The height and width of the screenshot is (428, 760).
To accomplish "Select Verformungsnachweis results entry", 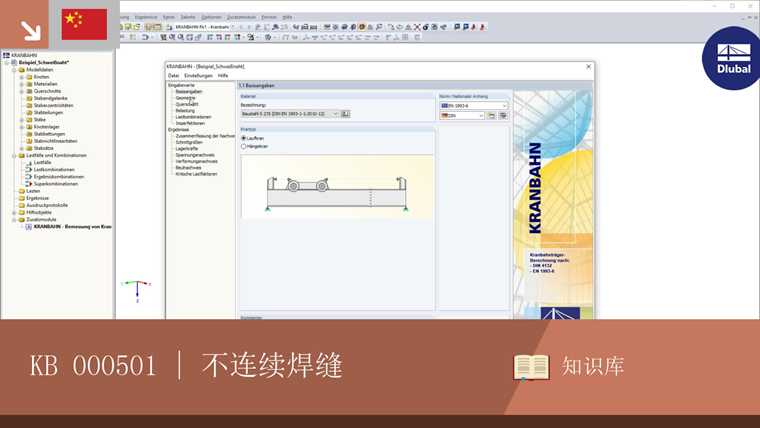I will click(196, 161).
